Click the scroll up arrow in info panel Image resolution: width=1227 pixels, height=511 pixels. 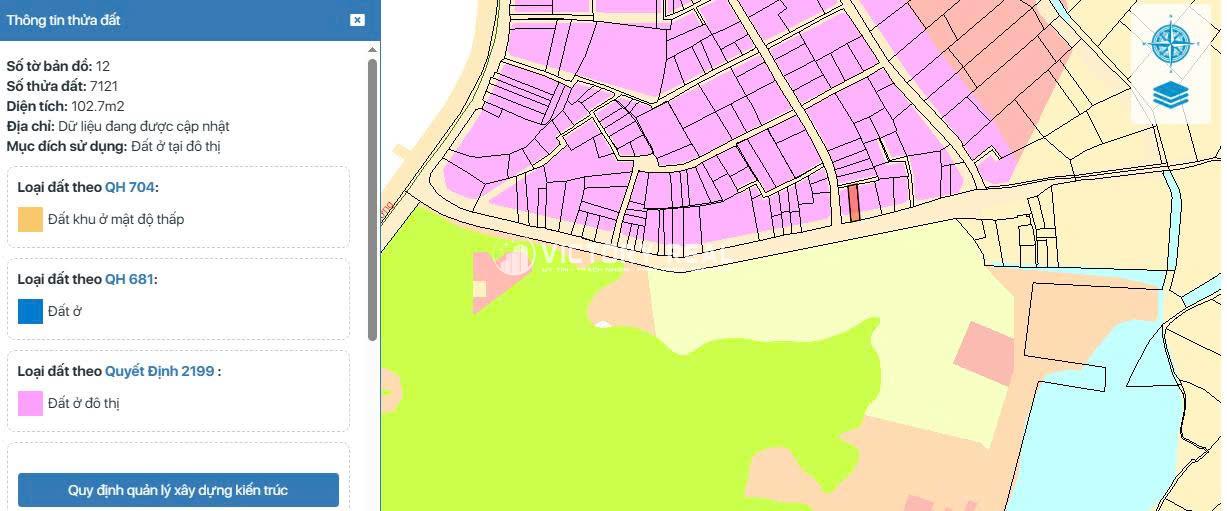(372, 49)
